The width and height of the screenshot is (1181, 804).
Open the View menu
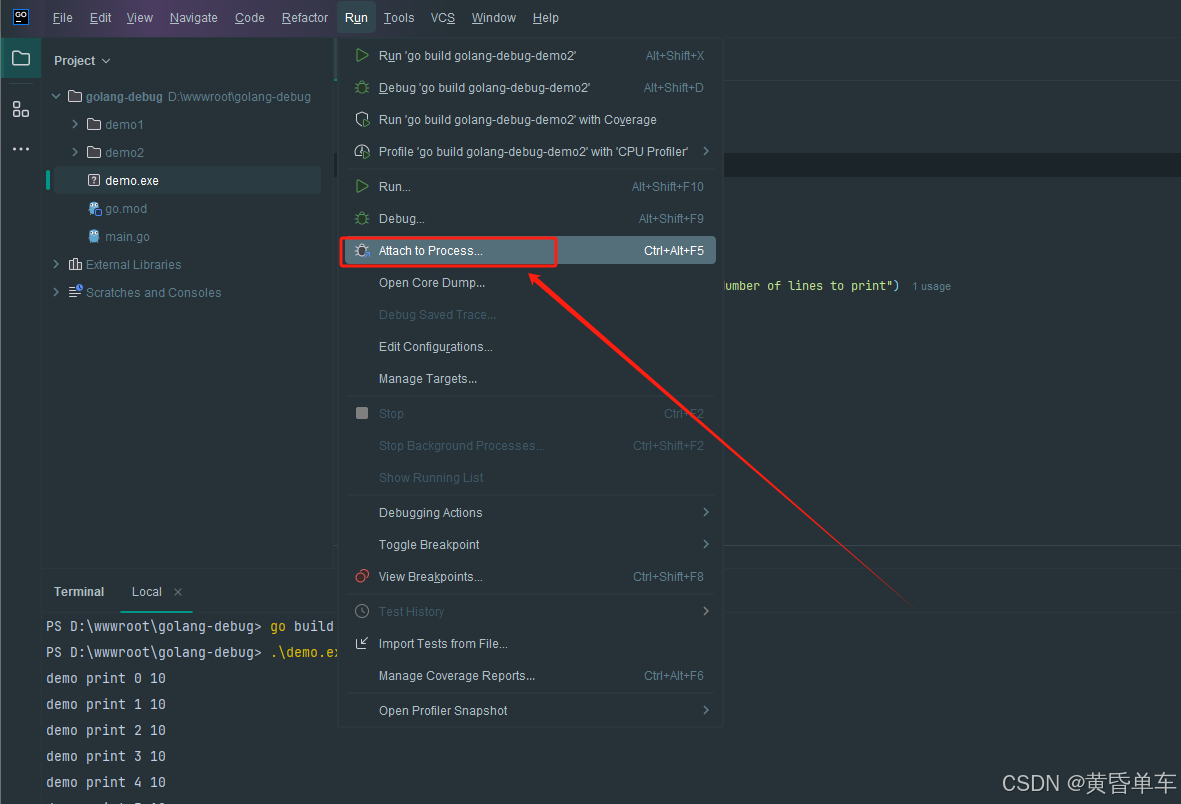(139, 17)
